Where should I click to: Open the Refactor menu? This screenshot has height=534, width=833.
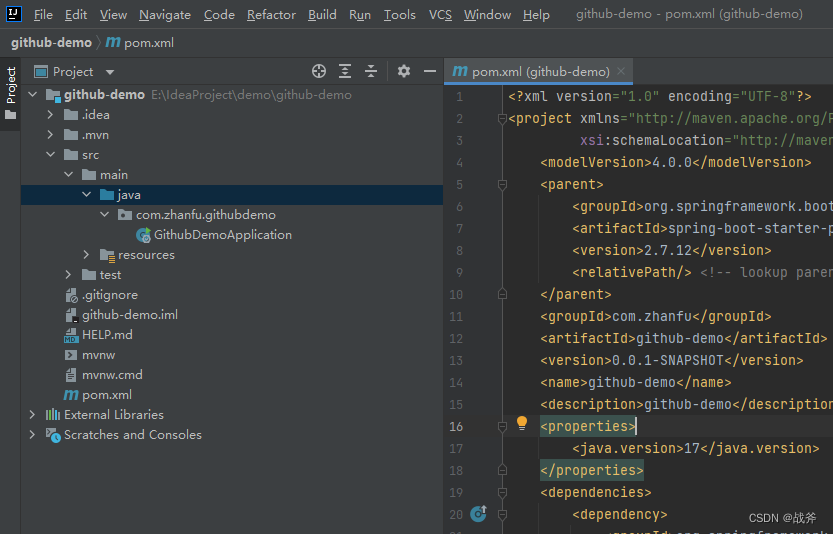click(271, 15)
